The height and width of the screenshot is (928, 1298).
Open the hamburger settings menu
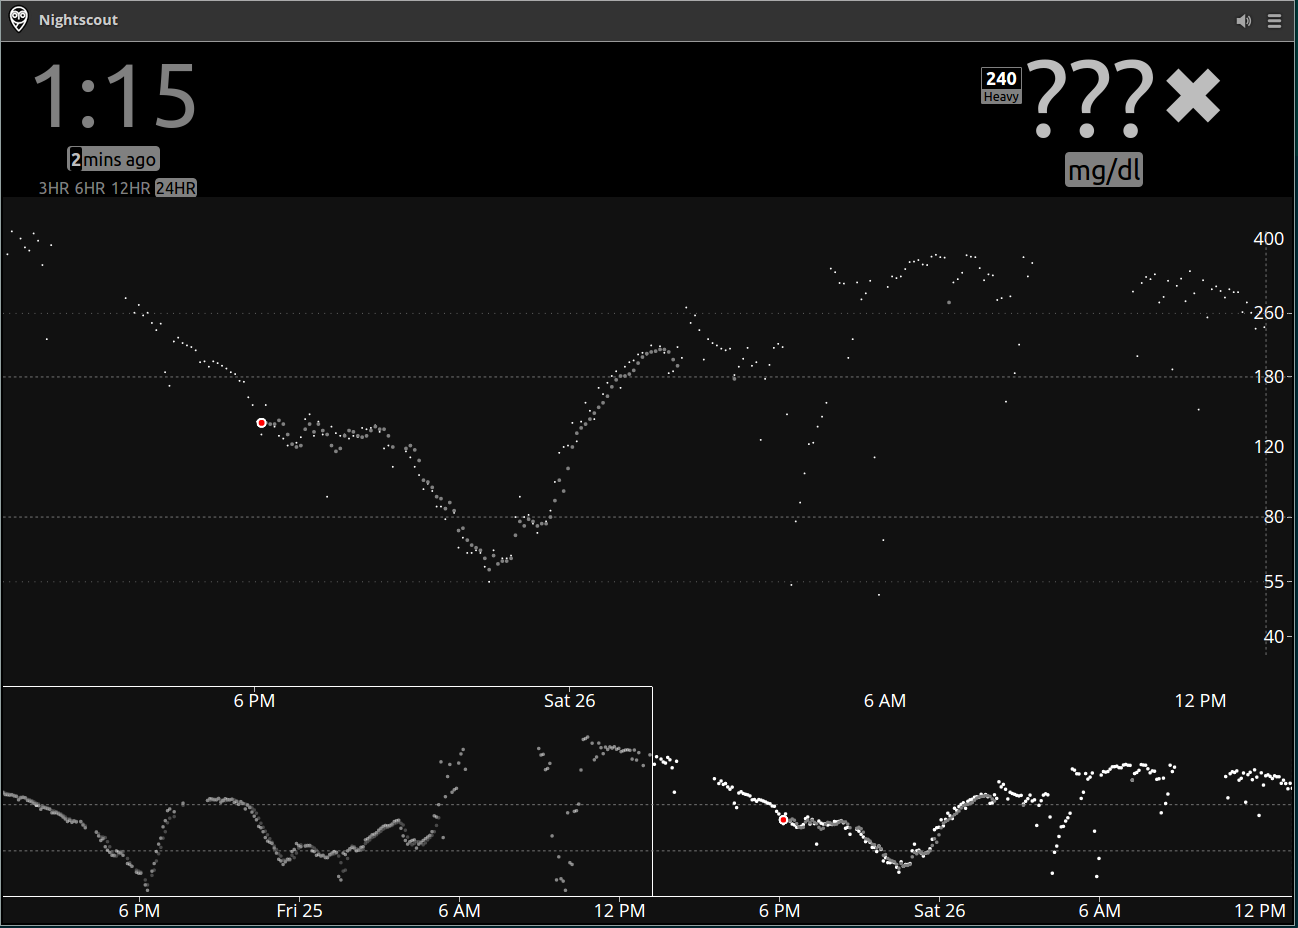coord(1274,21)
